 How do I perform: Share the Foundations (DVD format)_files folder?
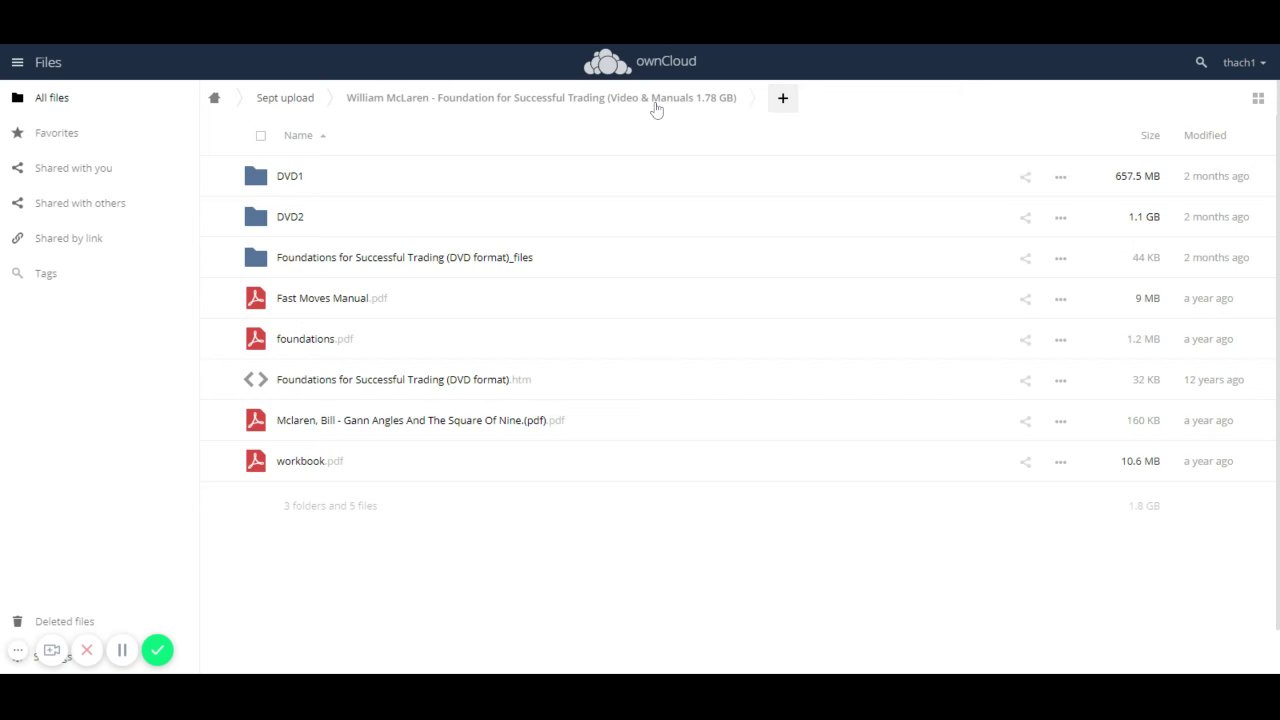coord(1025,258)
